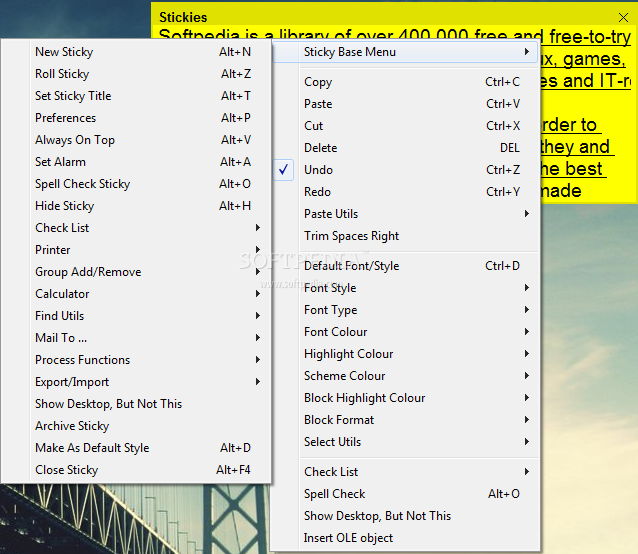638x554 pixels.
Task: Open Group Add/Remove submenu
Action: click(136, 272)
